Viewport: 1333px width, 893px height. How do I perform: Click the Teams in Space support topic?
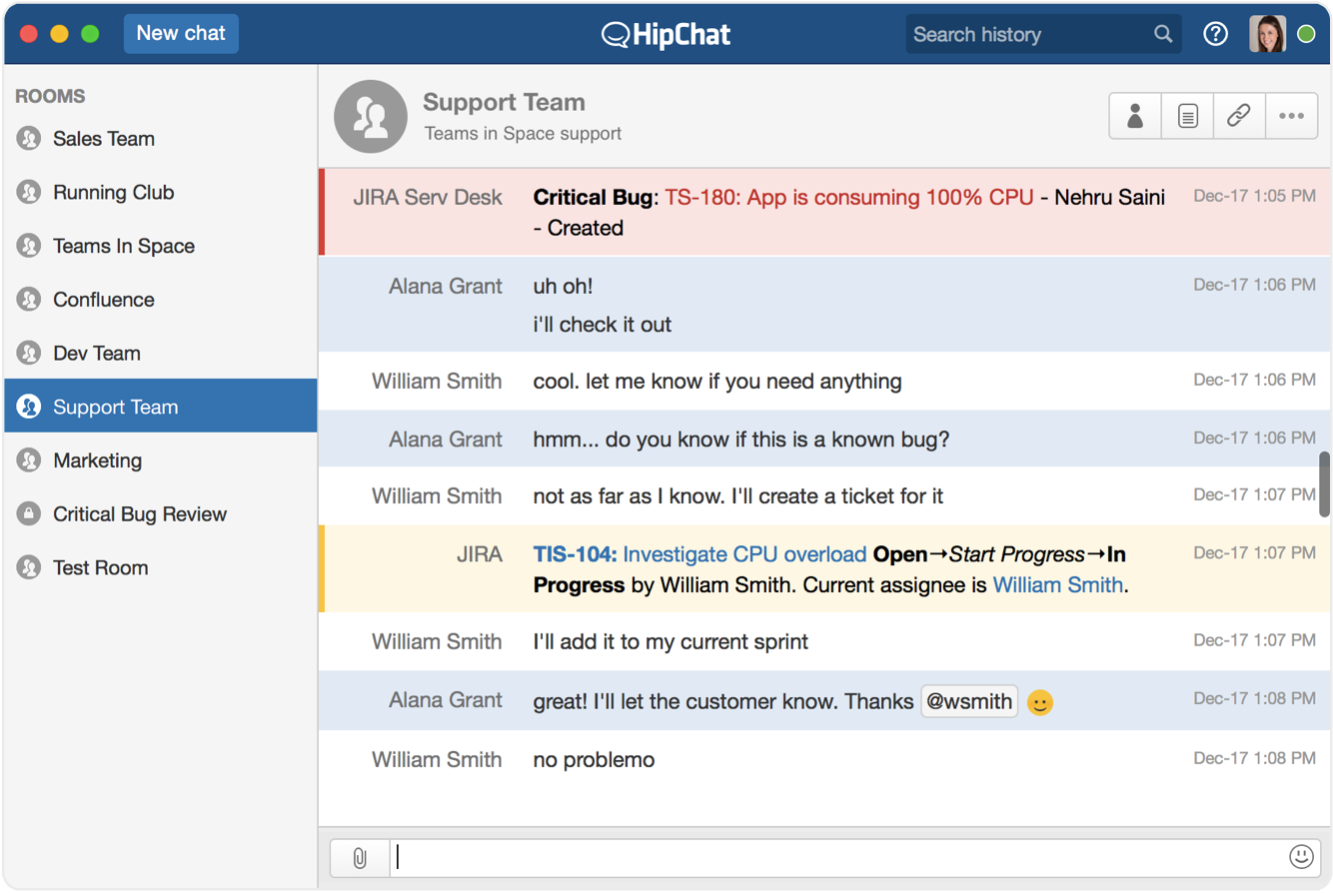523,133
